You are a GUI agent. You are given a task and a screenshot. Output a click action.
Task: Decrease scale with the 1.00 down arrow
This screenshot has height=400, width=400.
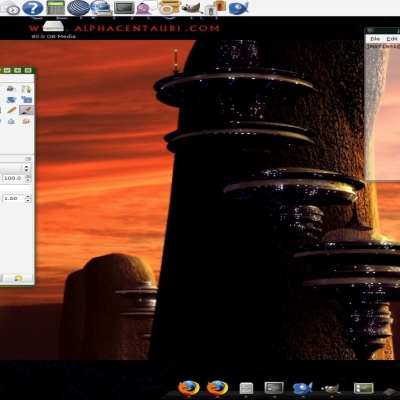(28, 200)
